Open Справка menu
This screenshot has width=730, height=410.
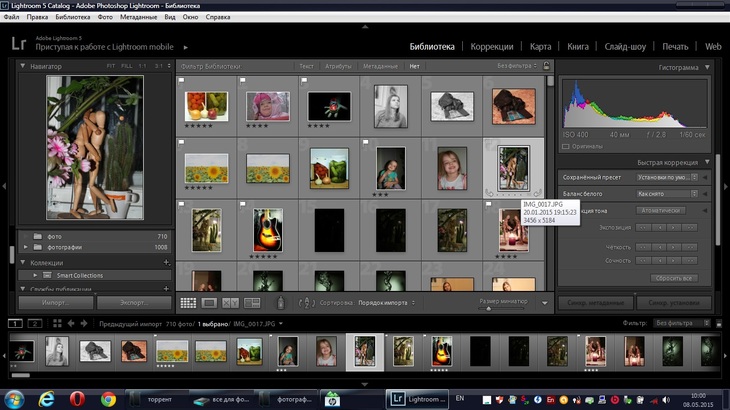[x=217, y=17]
